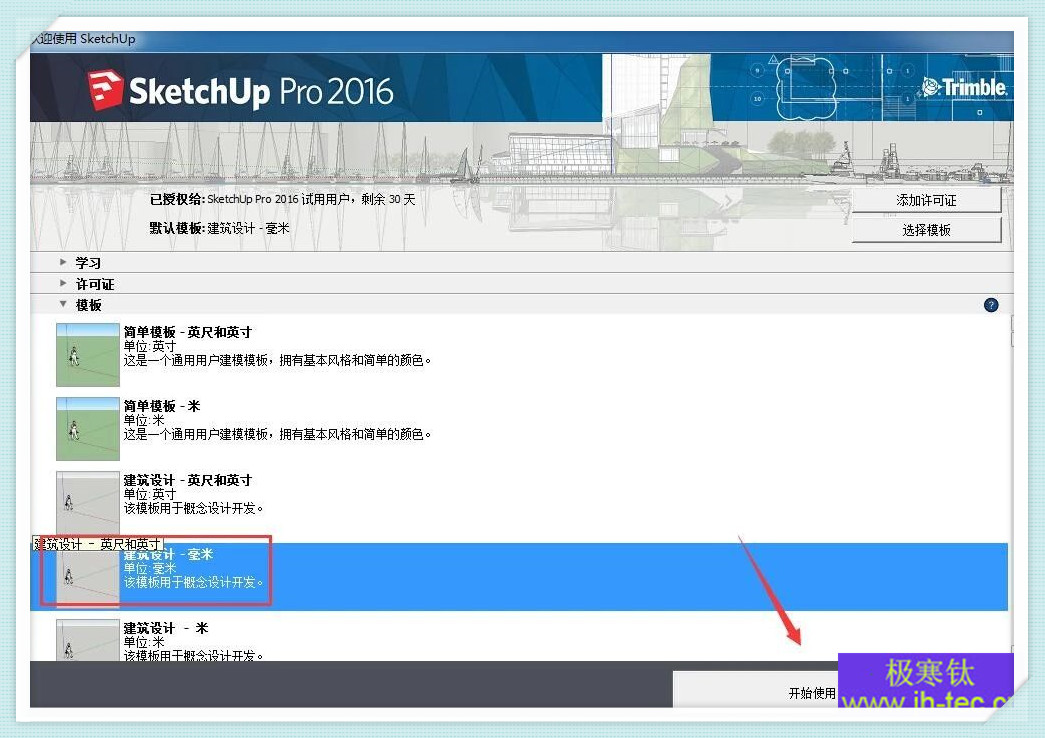The width and height of the screenshot is (1045, 738).
Task: Click the 默认模板: 建筑设计 - 毫米 text
Action: [219, 229]
